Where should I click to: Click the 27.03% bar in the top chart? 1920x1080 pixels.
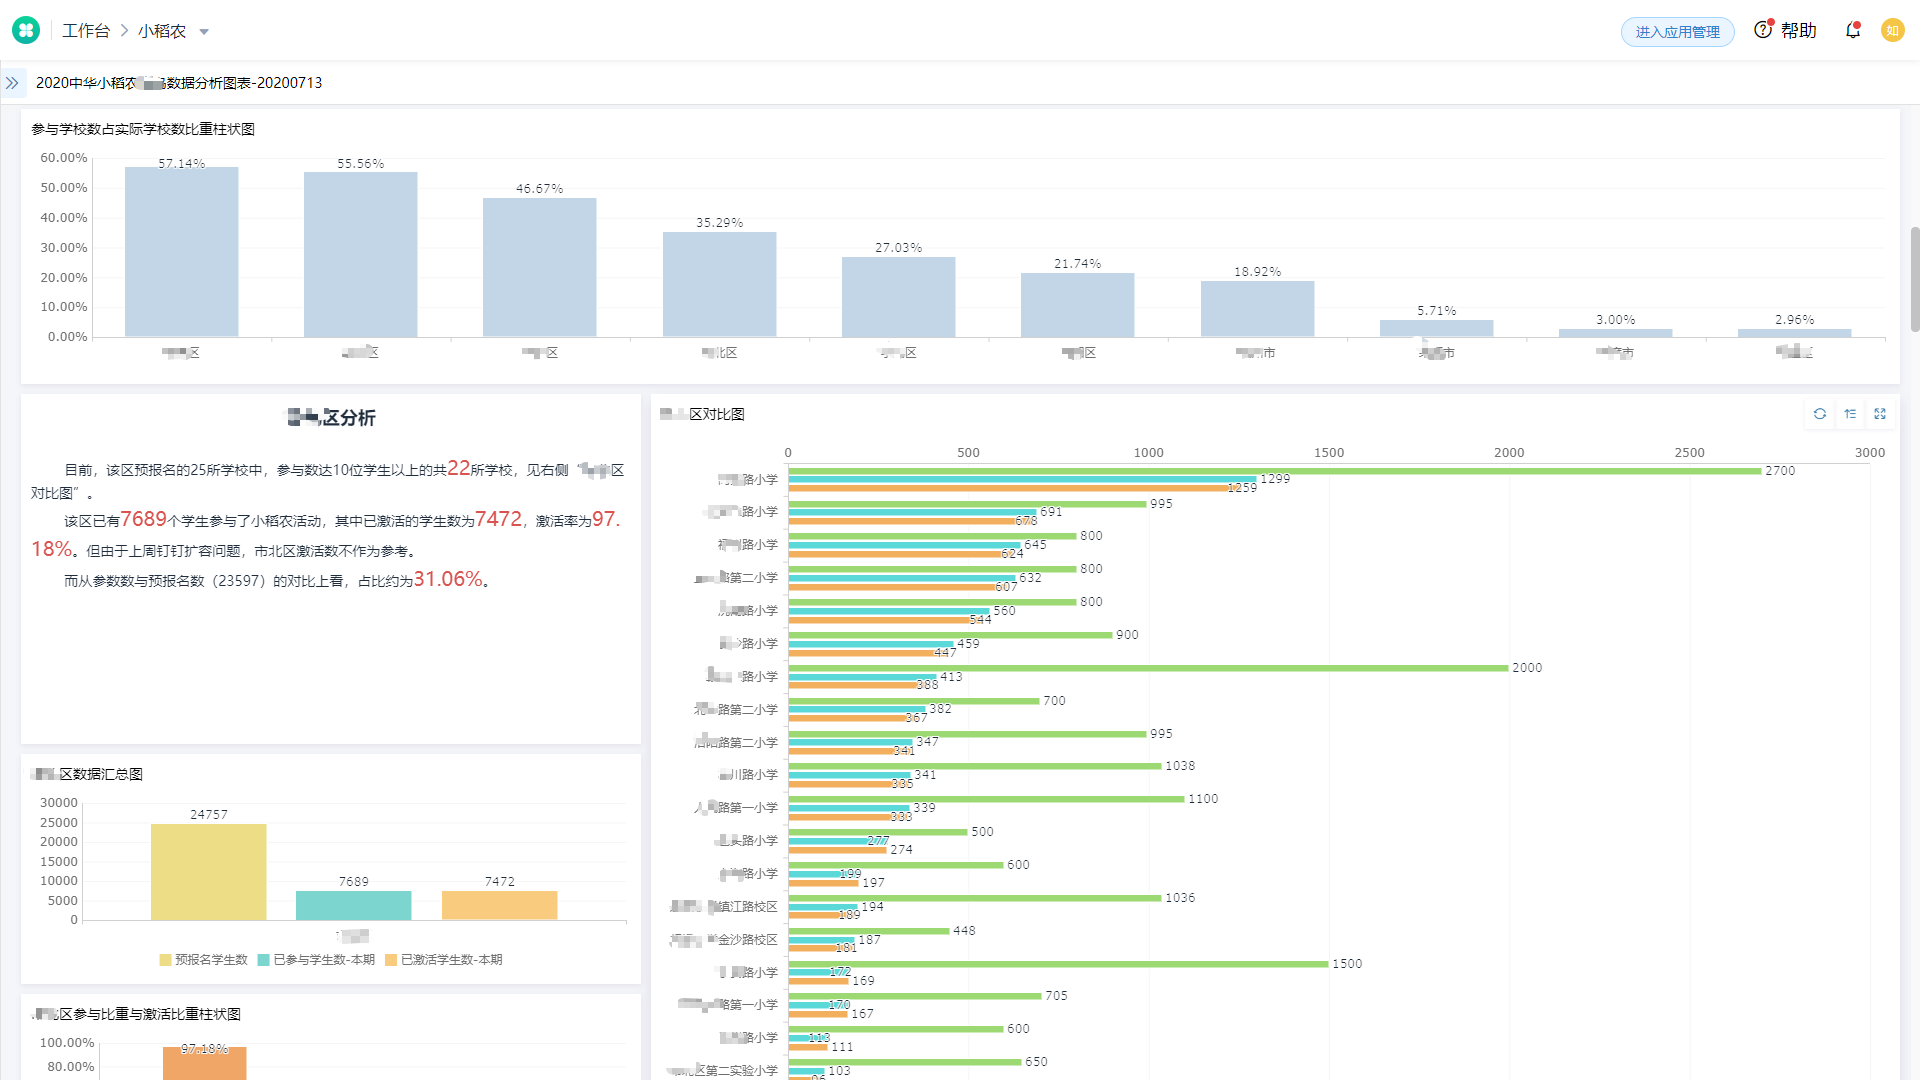tap(898, 297)
